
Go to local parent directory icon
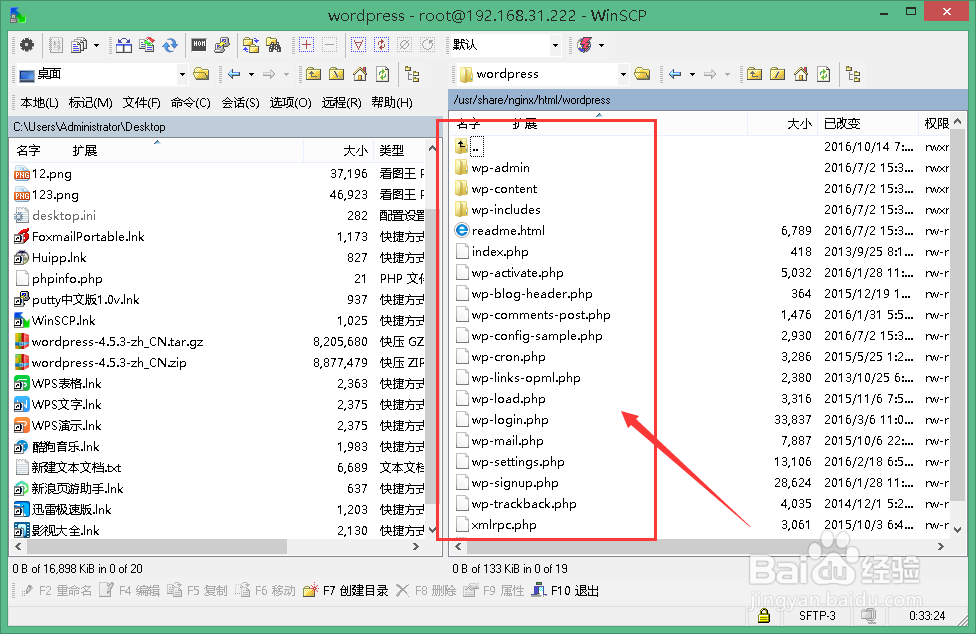313,75
